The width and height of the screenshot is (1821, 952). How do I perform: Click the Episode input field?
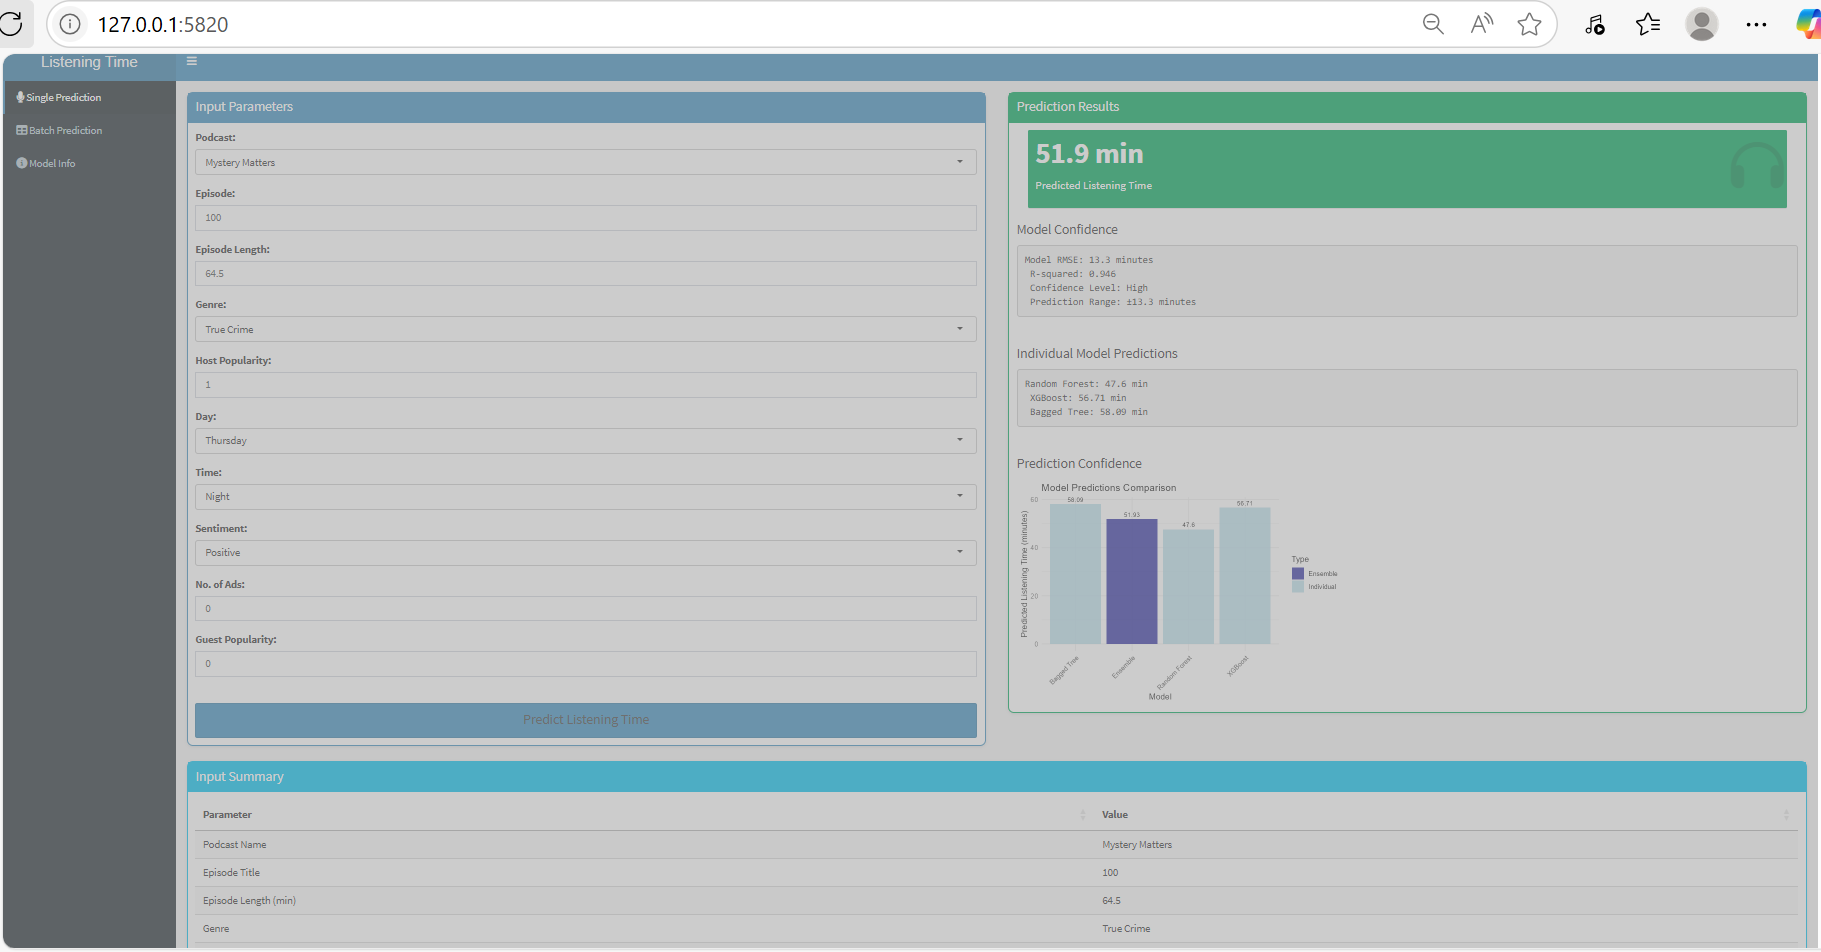point(585,217)
